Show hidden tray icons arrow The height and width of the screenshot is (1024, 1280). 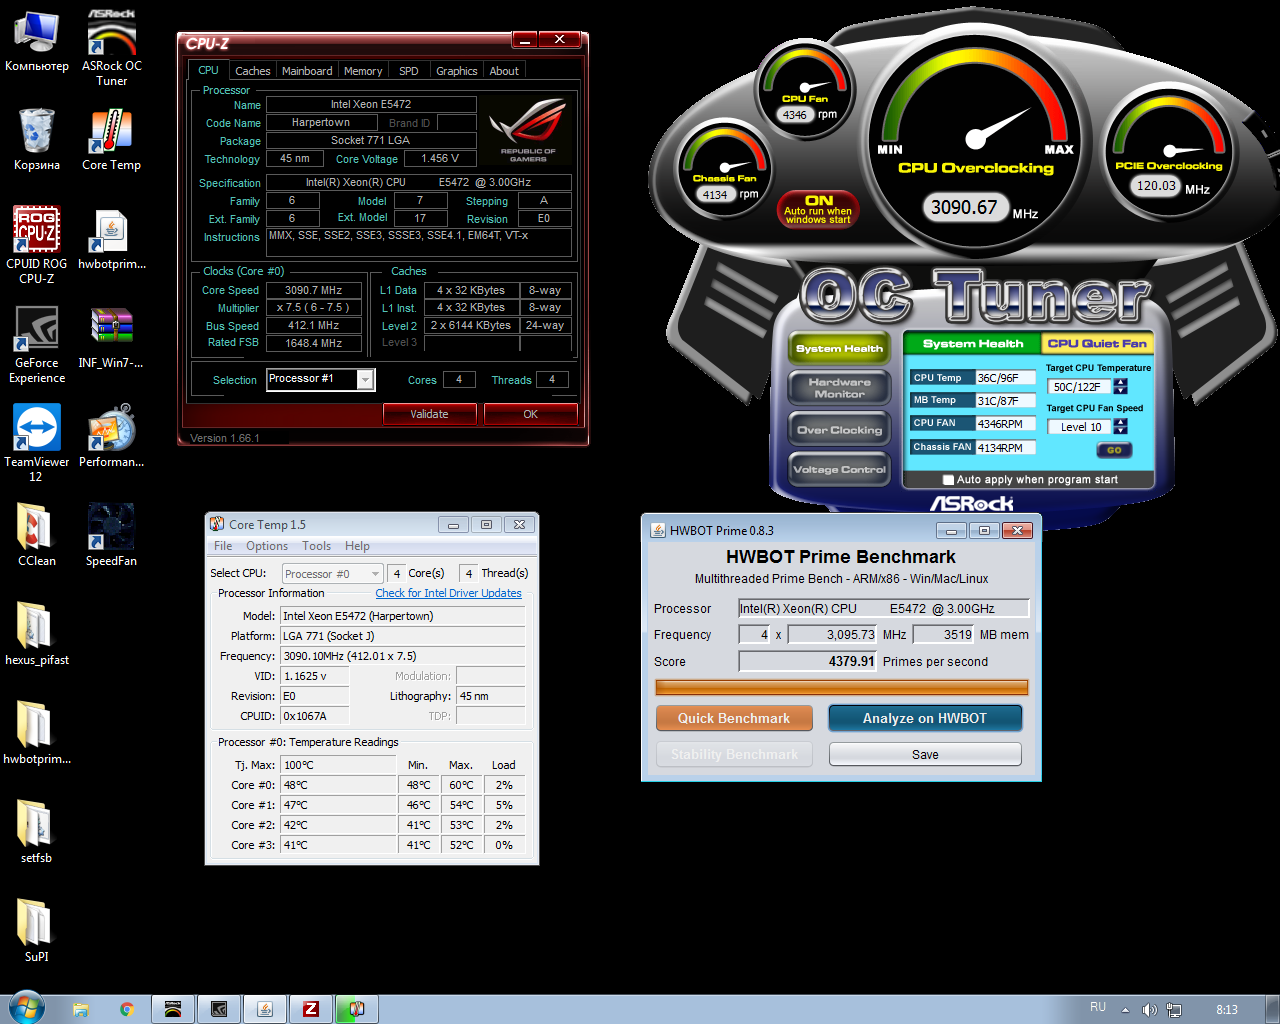pos(1125,1010)
